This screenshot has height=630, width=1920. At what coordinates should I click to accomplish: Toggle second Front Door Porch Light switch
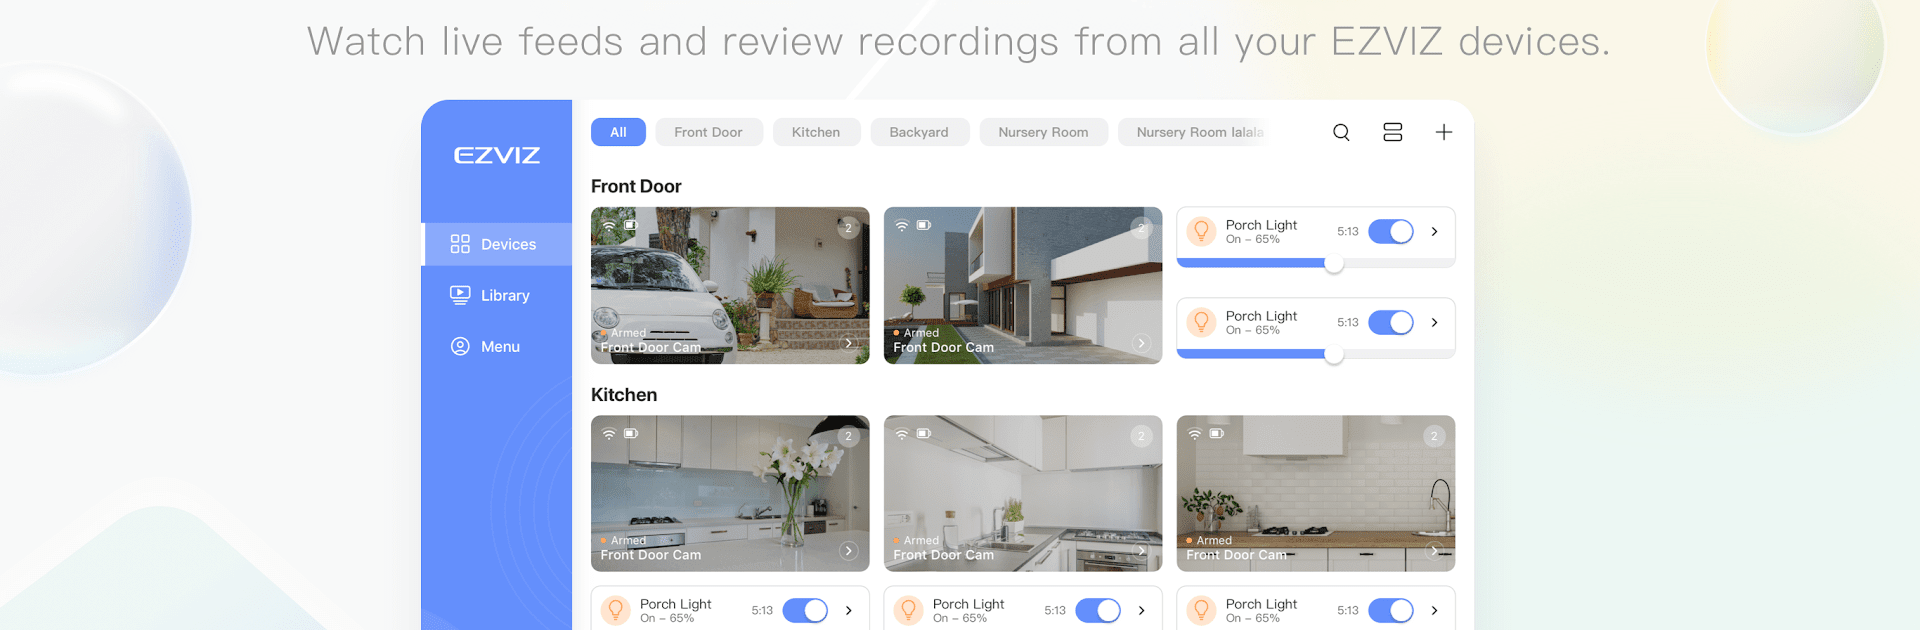point(1391,322)
